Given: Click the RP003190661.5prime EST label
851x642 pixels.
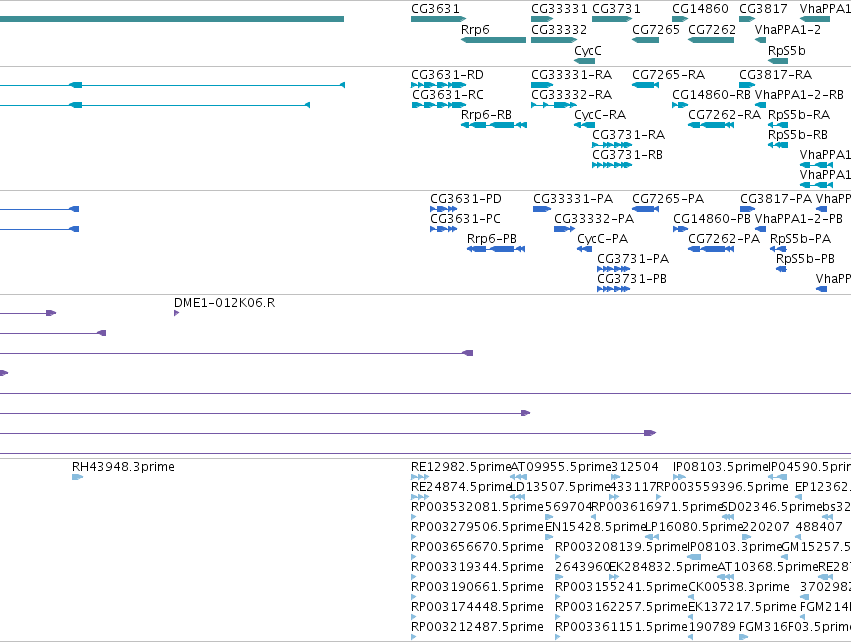Looking at the screenshot, I should point(477,587).
